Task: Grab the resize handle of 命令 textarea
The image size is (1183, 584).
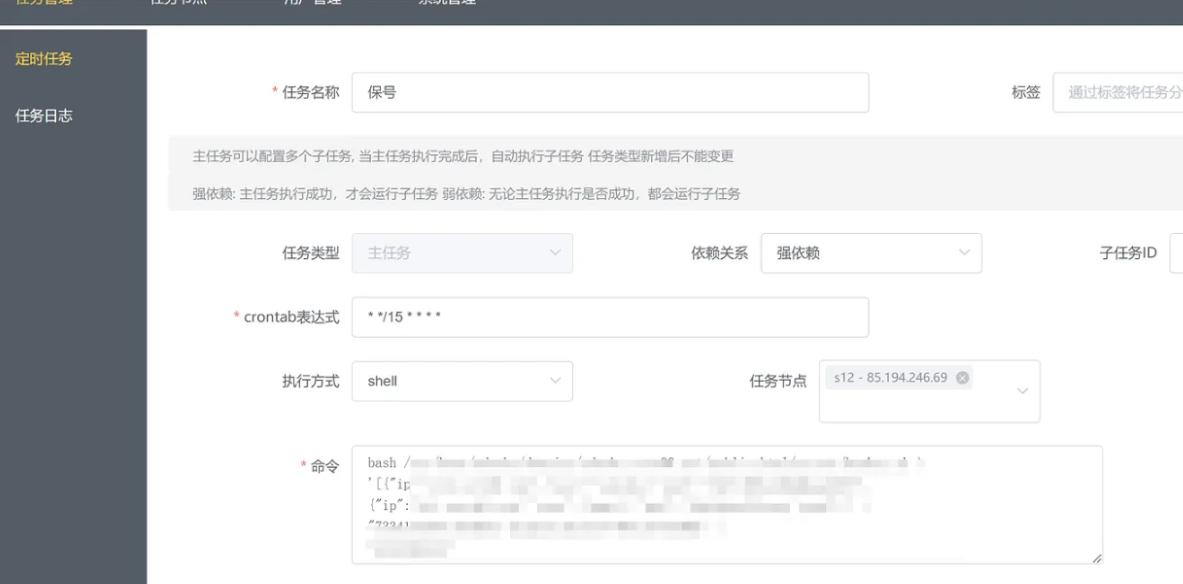Action: pyautogui.click(x=1096, y=558)
